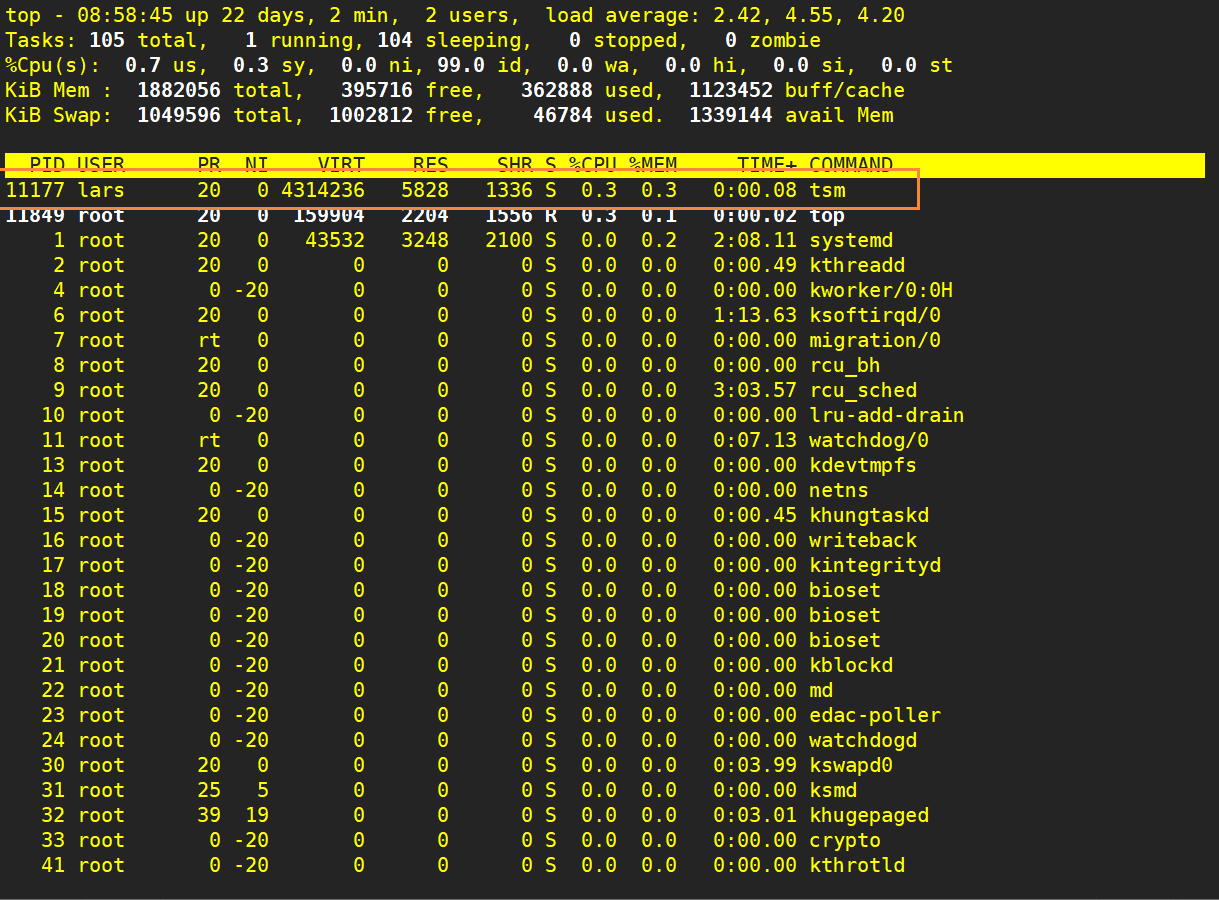Viewport: 1219px width, 900px height.
Task: Select the "ksmd" command
Action: [x=833, y=790]
